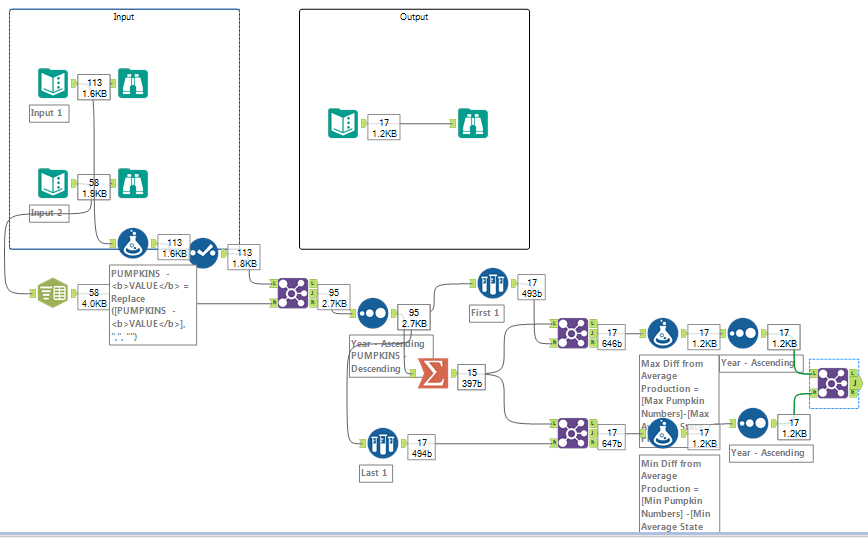Click the 17 494b record count label
Screen dimensions: 868x538
point(421,448)
